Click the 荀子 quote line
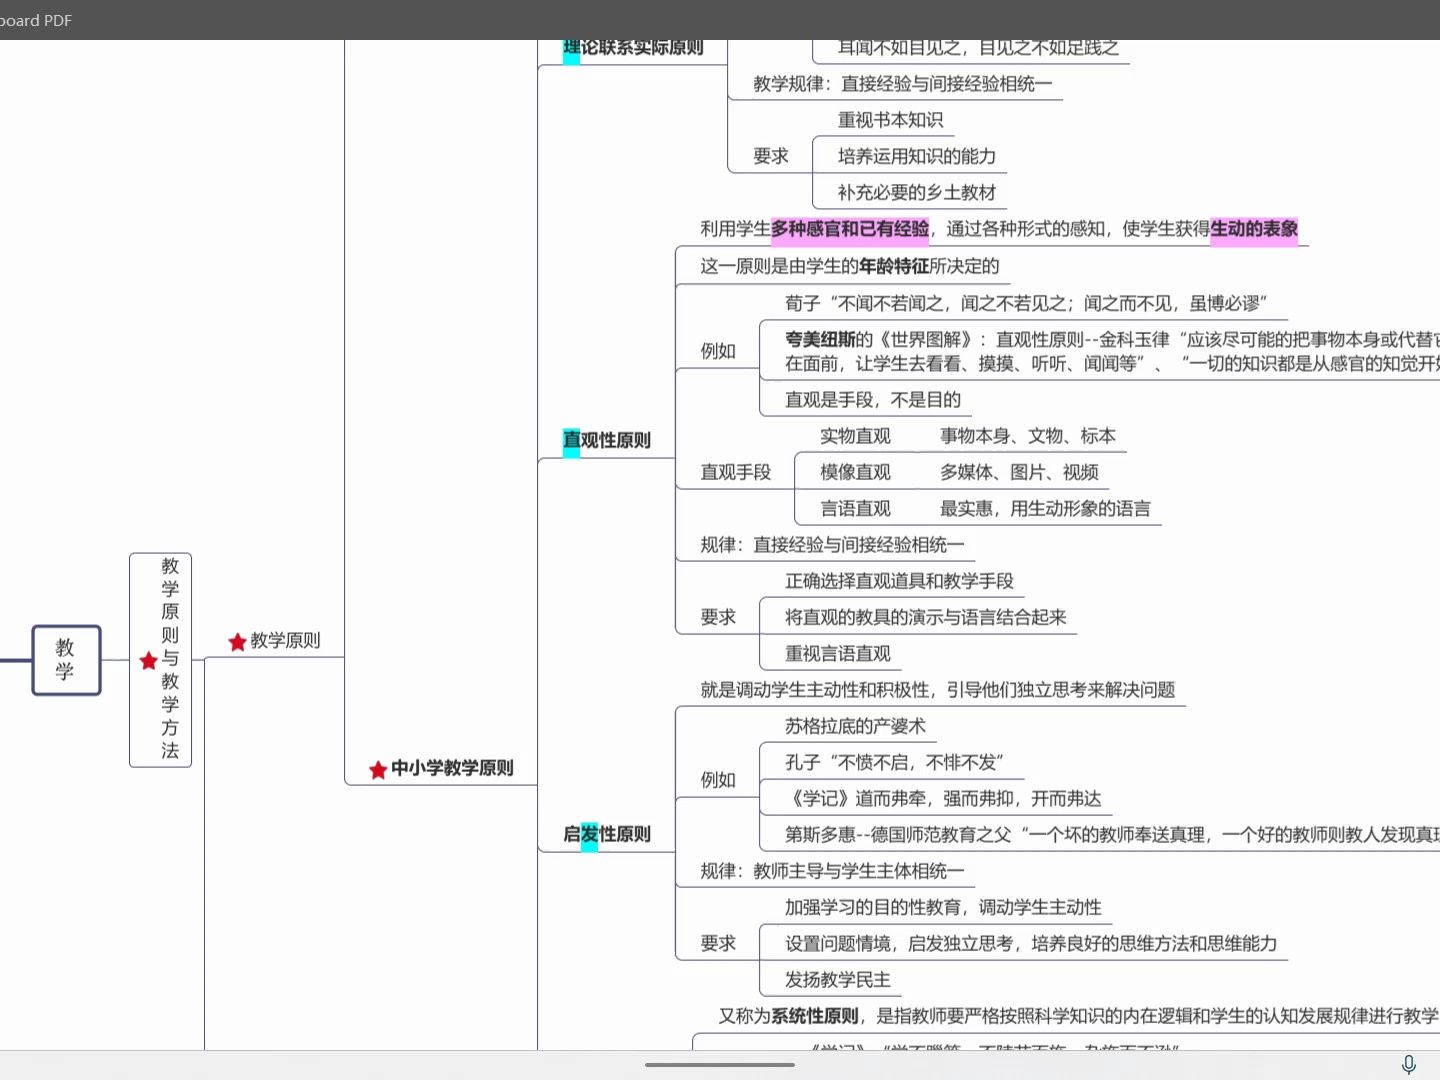Screen dimensions: 1440x1080 pos(1027,303)
